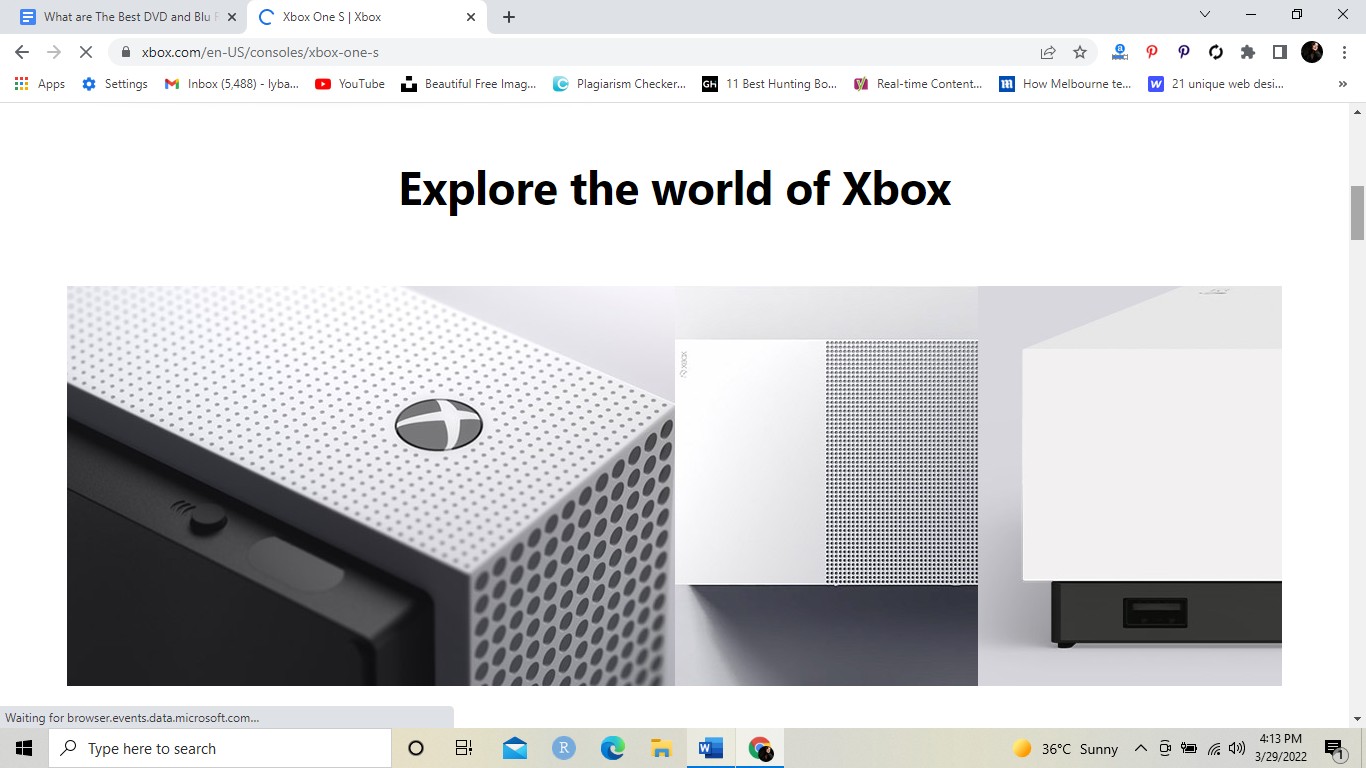Go back to the previous page
1366x768 pixels.
22,52
